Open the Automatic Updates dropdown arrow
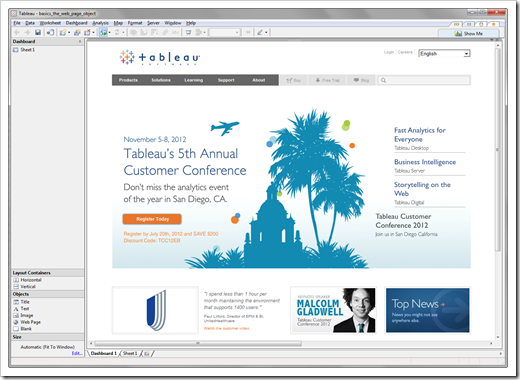520x380 pixels. point(110,32)
